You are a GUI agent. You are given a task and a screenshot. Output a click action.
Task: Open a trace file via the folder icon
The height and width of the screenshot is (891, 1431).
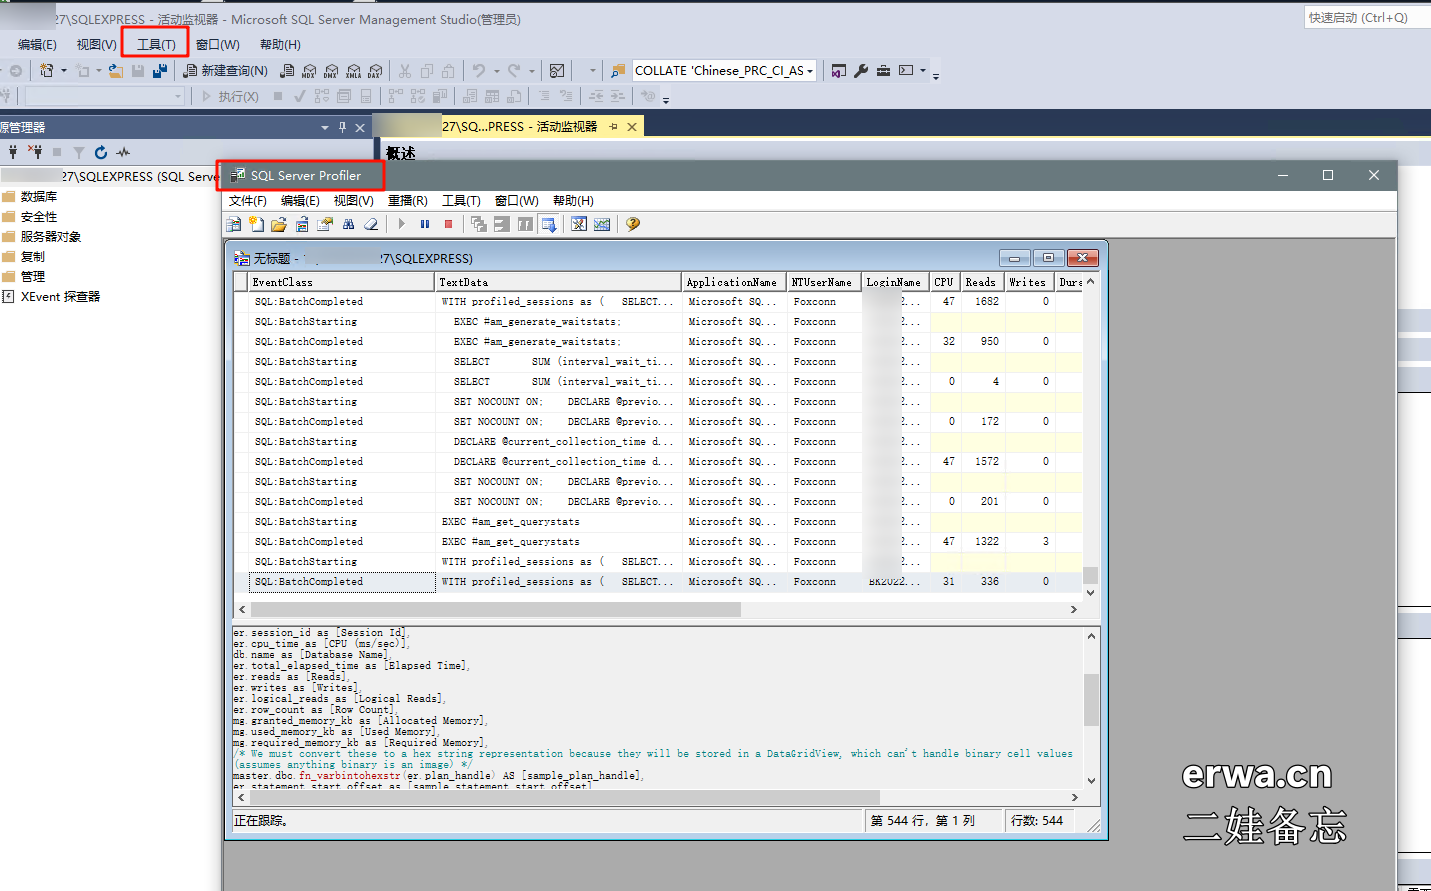pyautogui.click(x=279, y=224)
